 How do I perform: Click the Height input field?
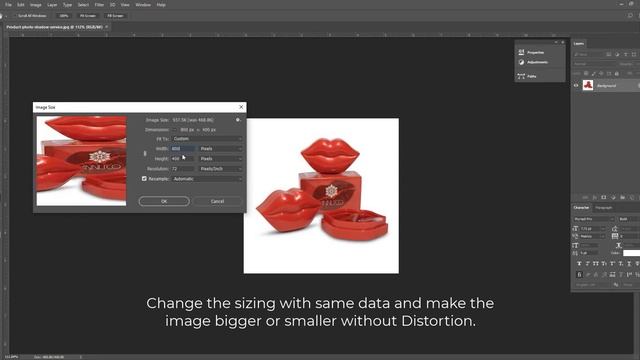click(x=182, y=158)
